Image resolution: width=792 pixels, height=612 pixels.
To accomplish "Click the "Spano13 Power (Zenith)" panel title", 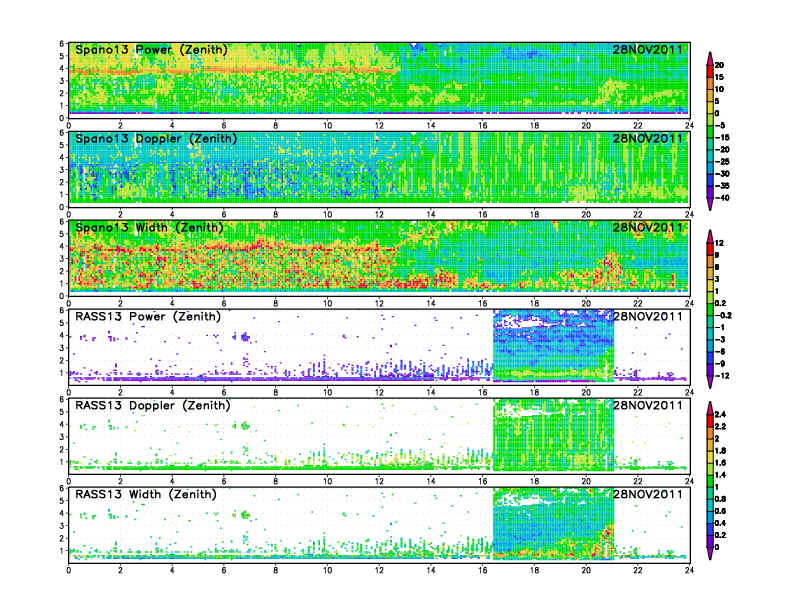I will [151, 50].
